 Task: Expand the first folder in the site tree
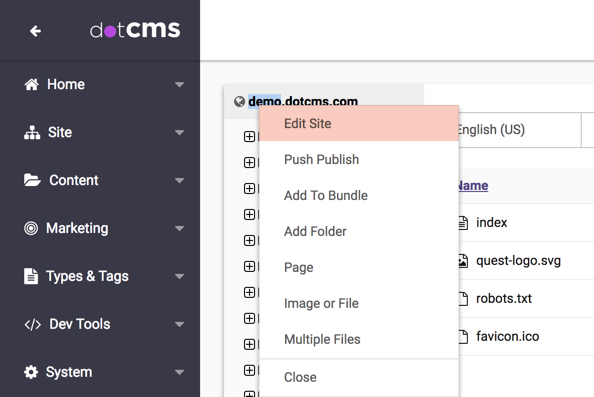click(x=249, y=137)
